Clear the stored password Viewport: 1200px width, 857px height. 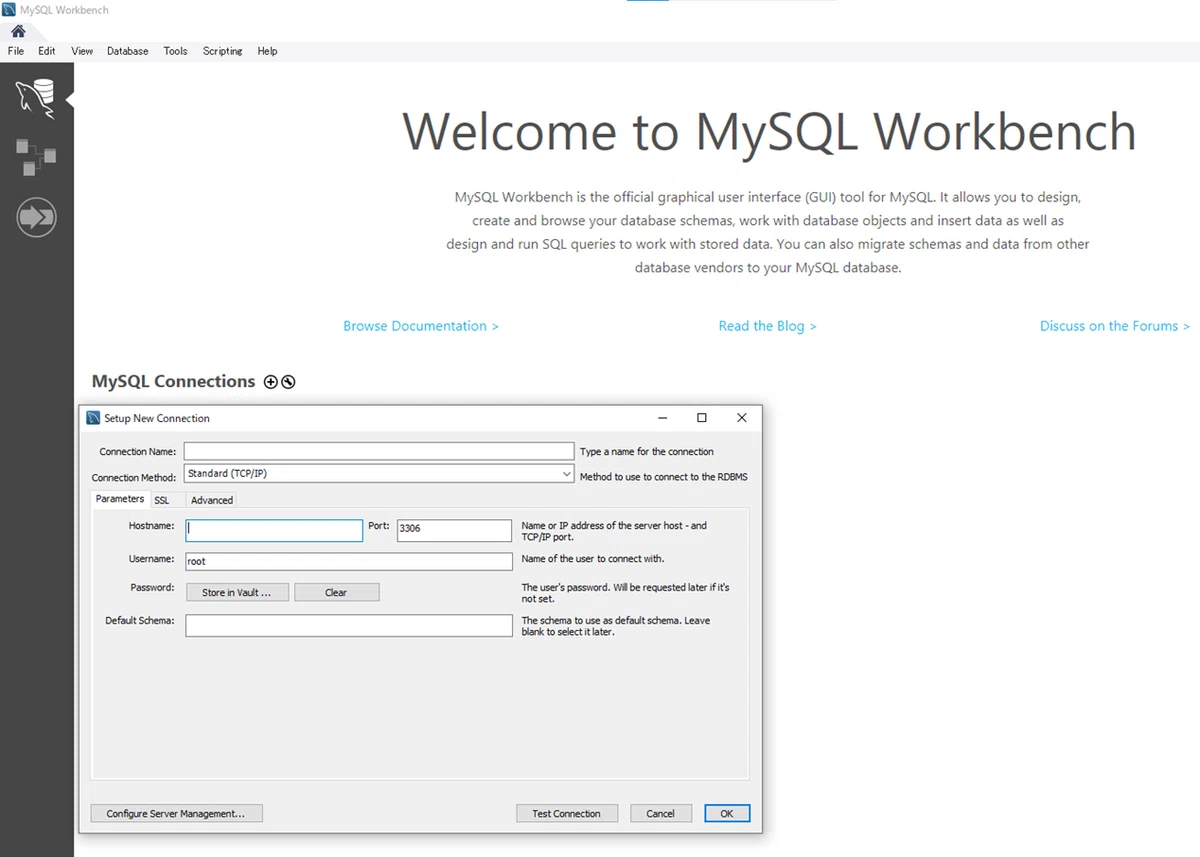[x=336, y=592]
